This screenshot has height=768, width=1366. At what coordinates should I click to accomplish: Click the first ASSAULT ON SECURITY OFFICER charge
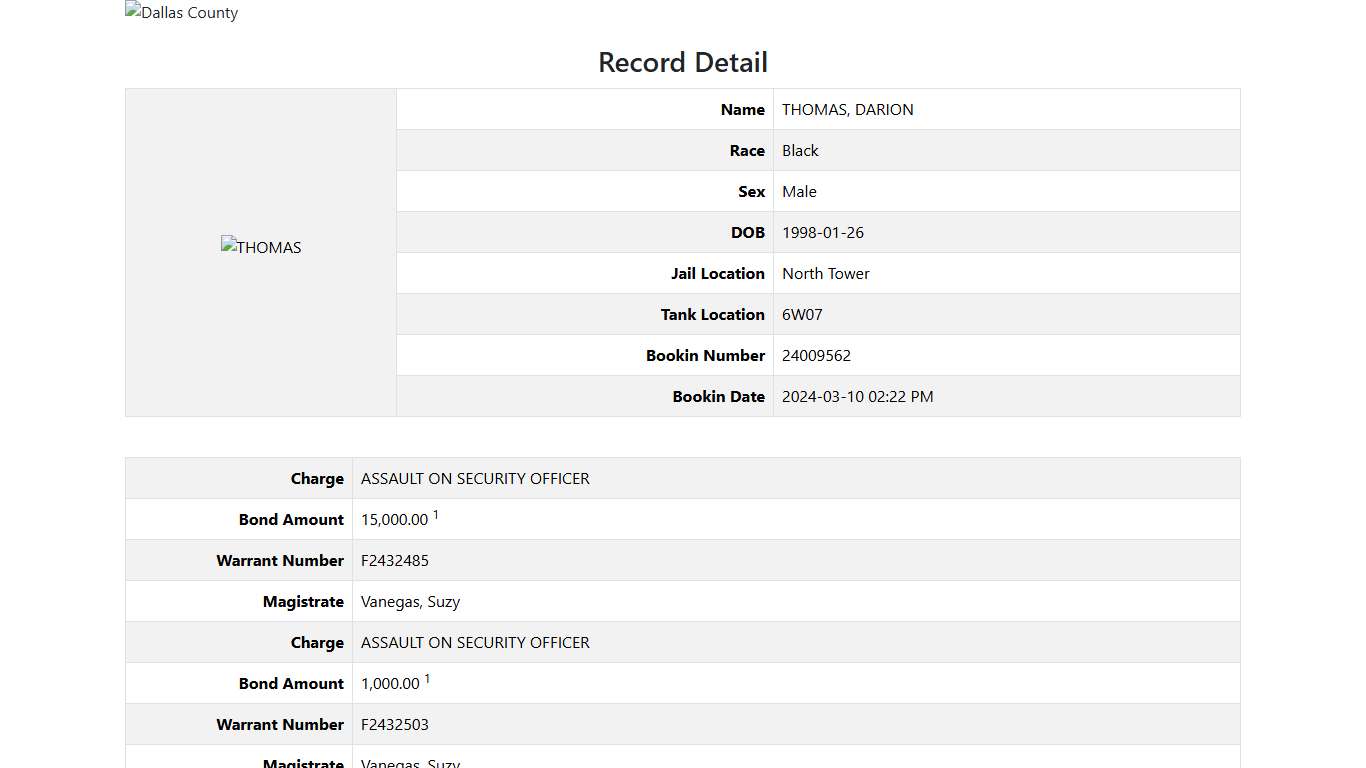pyautogui.click(x=475, y=478)
